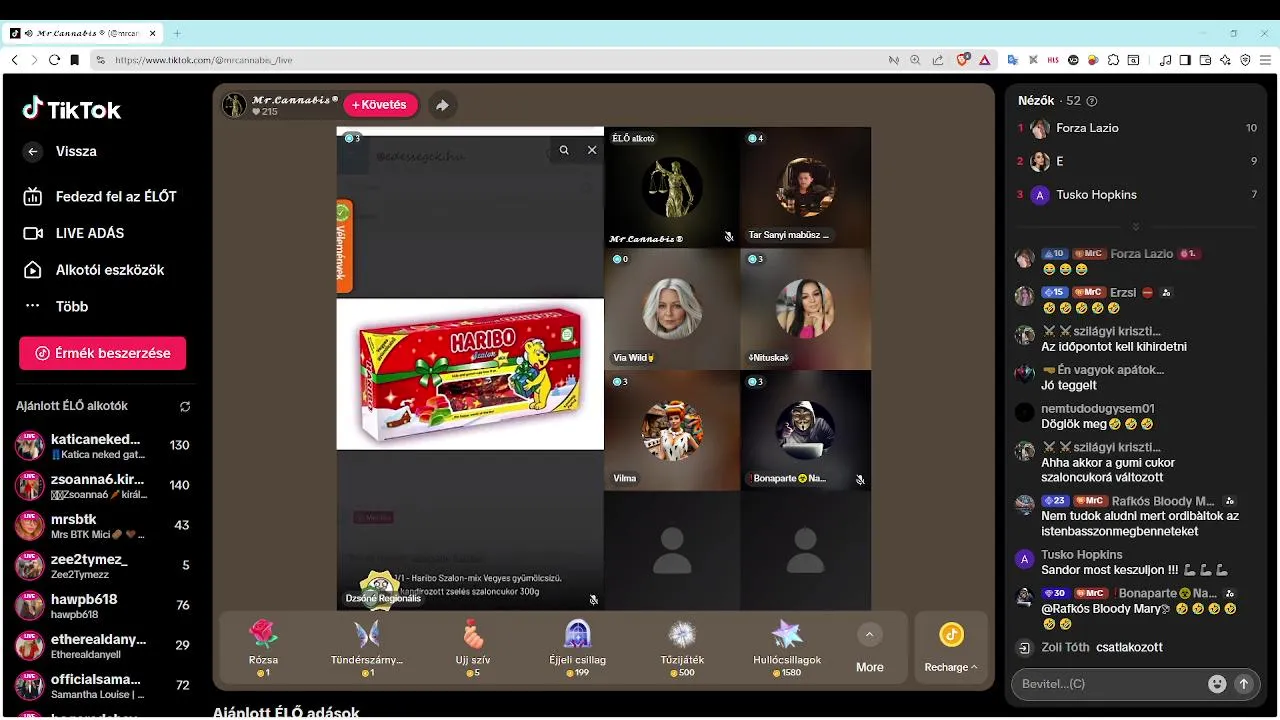Click the Nézők info icon

(1091, 101)
